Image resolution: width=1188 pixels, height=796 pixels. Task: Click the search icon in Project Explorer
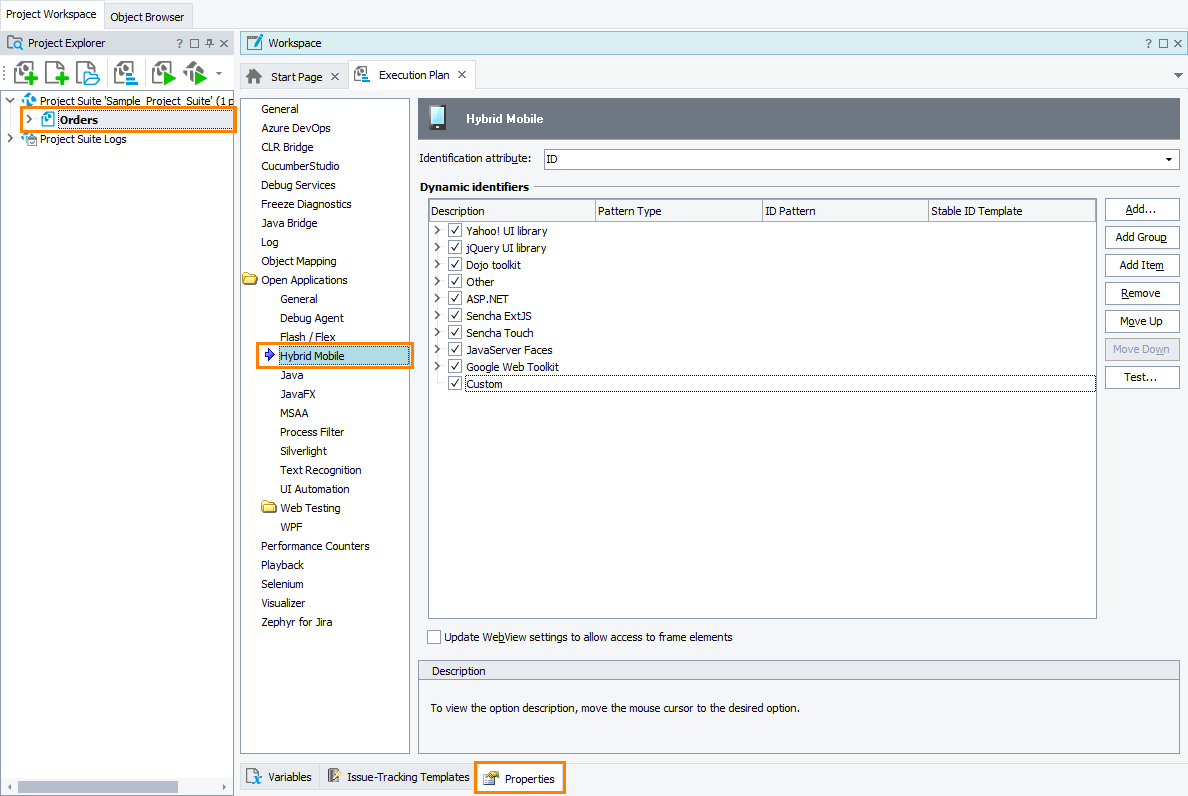coord(15,43)
